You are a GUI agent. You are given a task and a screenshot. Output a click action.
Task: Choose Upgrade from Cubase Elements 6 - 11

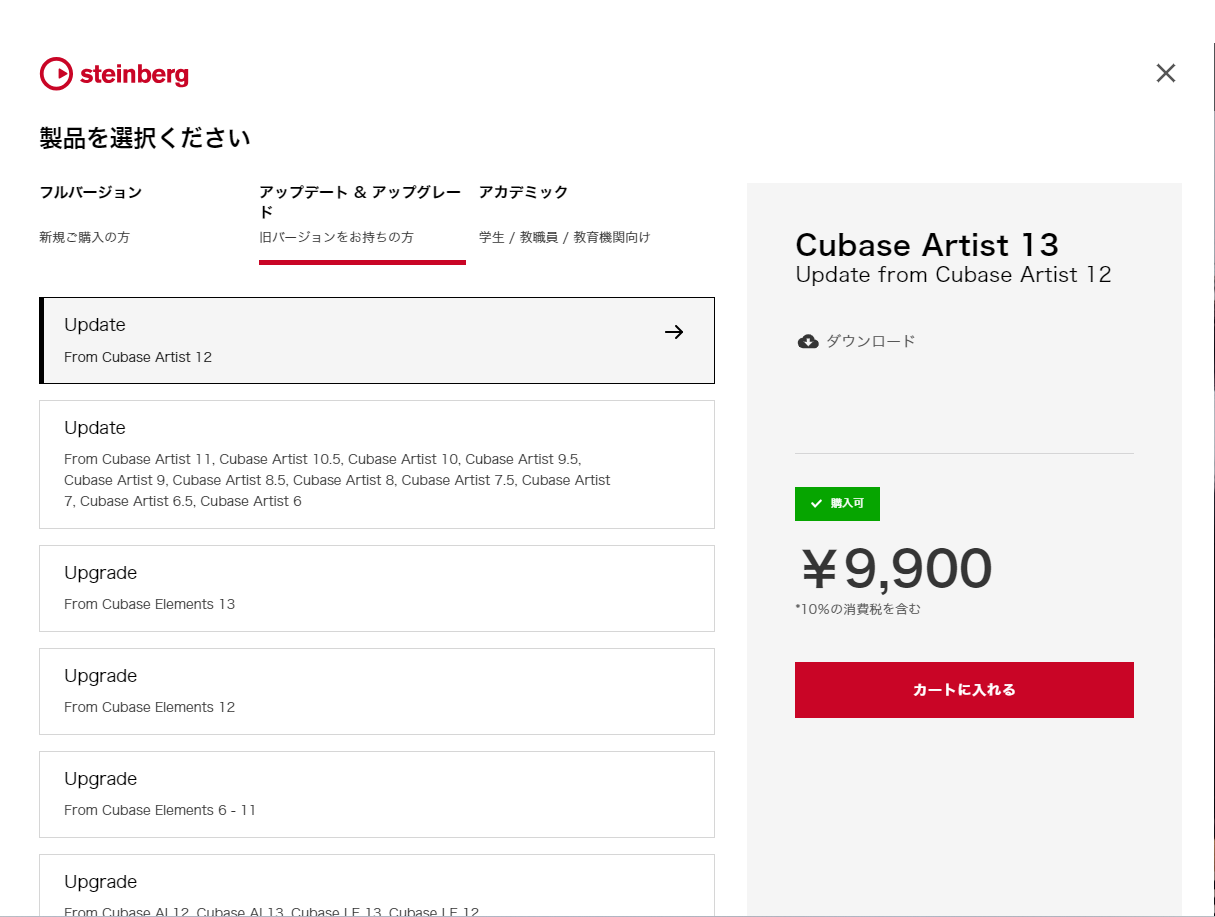tap(377, 794)
